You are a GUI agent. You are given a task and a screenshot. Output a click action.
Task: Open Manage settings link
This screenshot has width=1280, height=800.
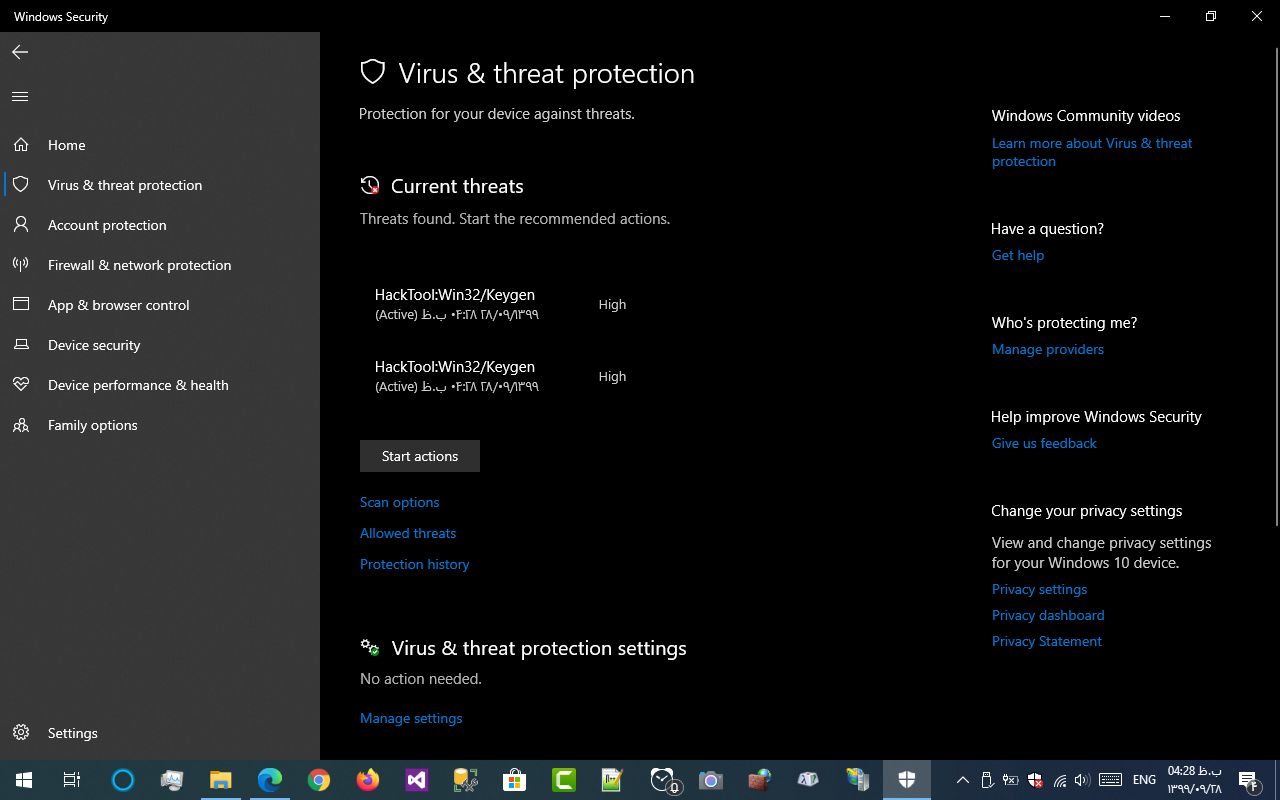411,718
